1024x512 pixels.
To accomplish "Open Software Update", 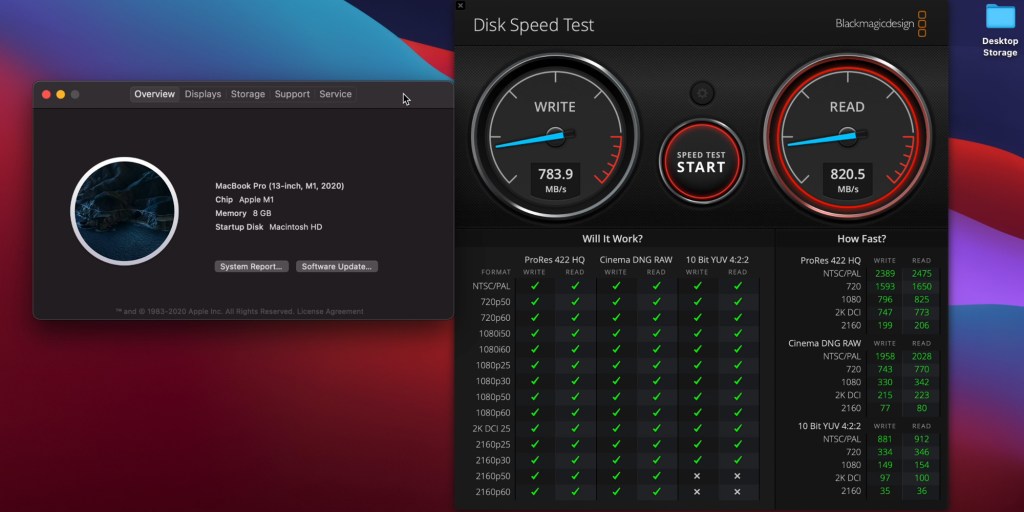I will [x=337, y=266].
